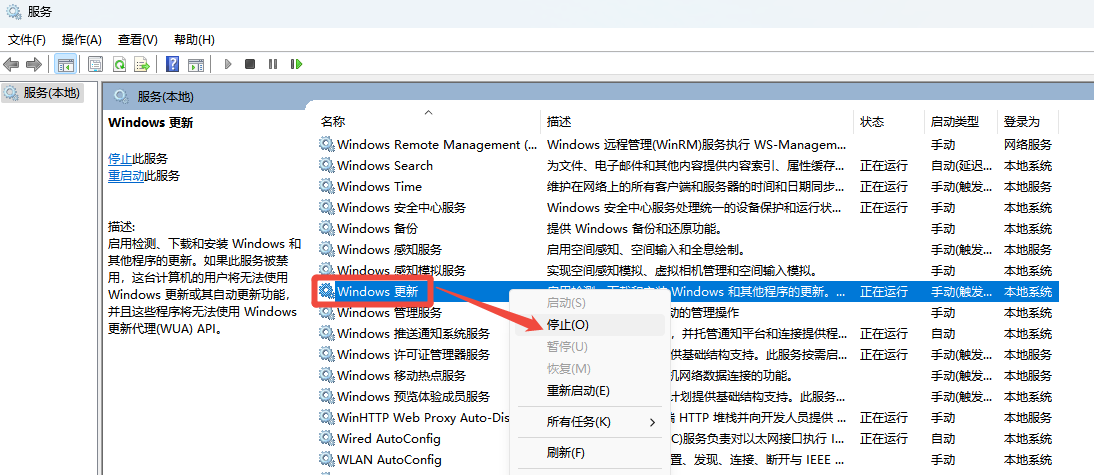Select 重新启动(E) from the context menu
Screen dimensions: 1094x475
tap(578, 390)
